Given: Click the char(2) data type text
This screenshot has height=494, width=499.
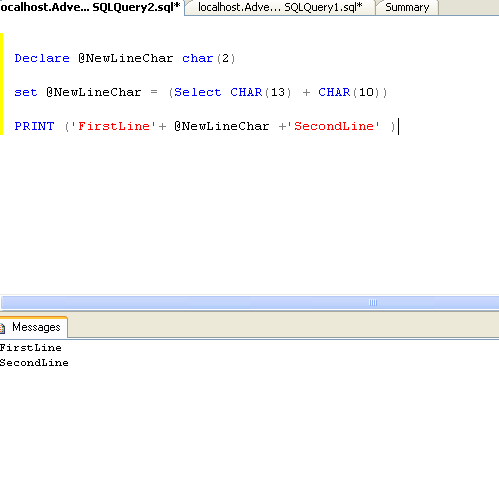Looking at the screenshot, I should 209,58.
